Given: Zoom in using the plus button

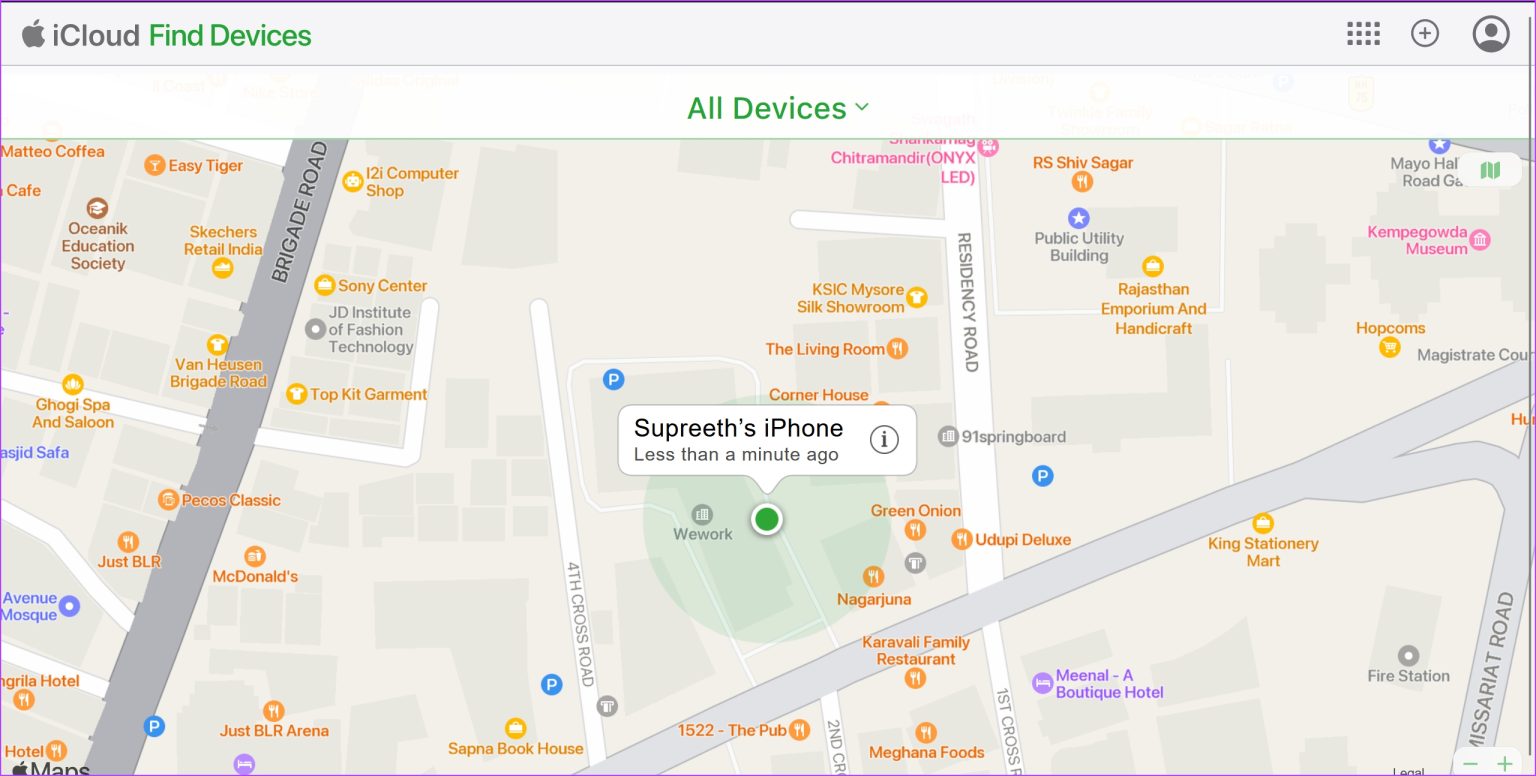Looking at the screenshot, I should click(1504, 763).
